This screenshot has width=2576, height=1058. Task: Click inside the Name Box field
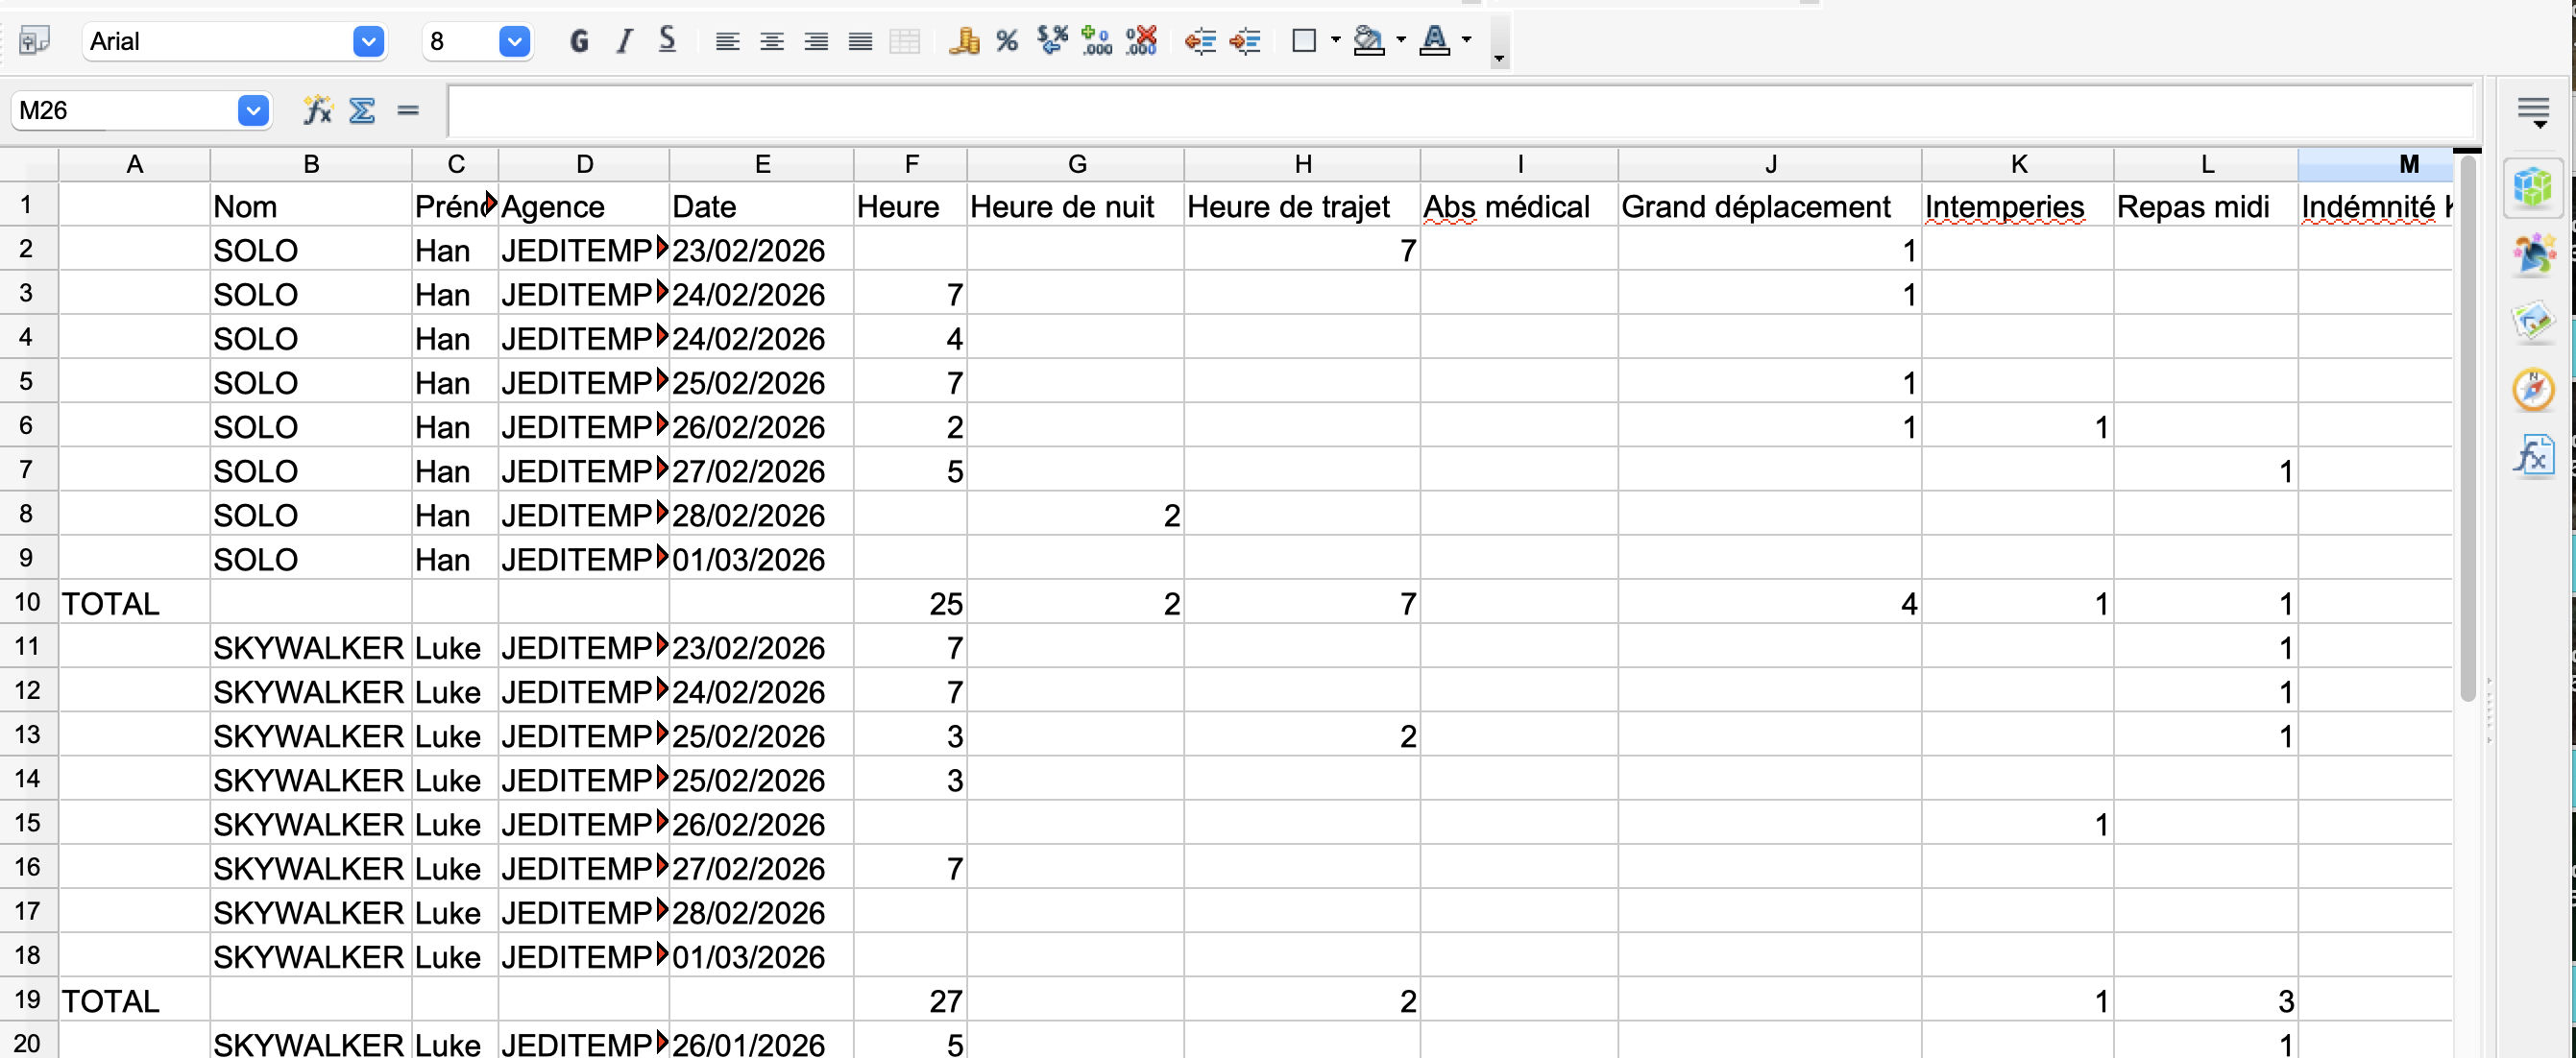coord(125,110)
